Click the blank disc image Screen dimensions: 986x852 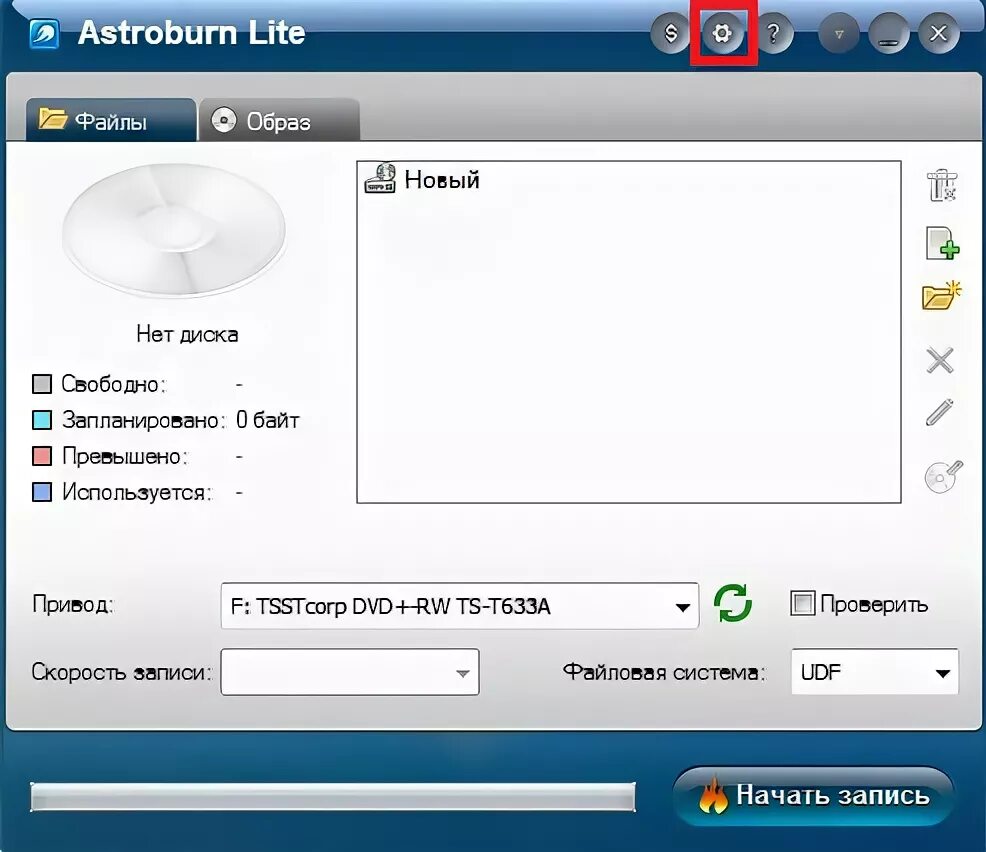click(x=174, y=230)
